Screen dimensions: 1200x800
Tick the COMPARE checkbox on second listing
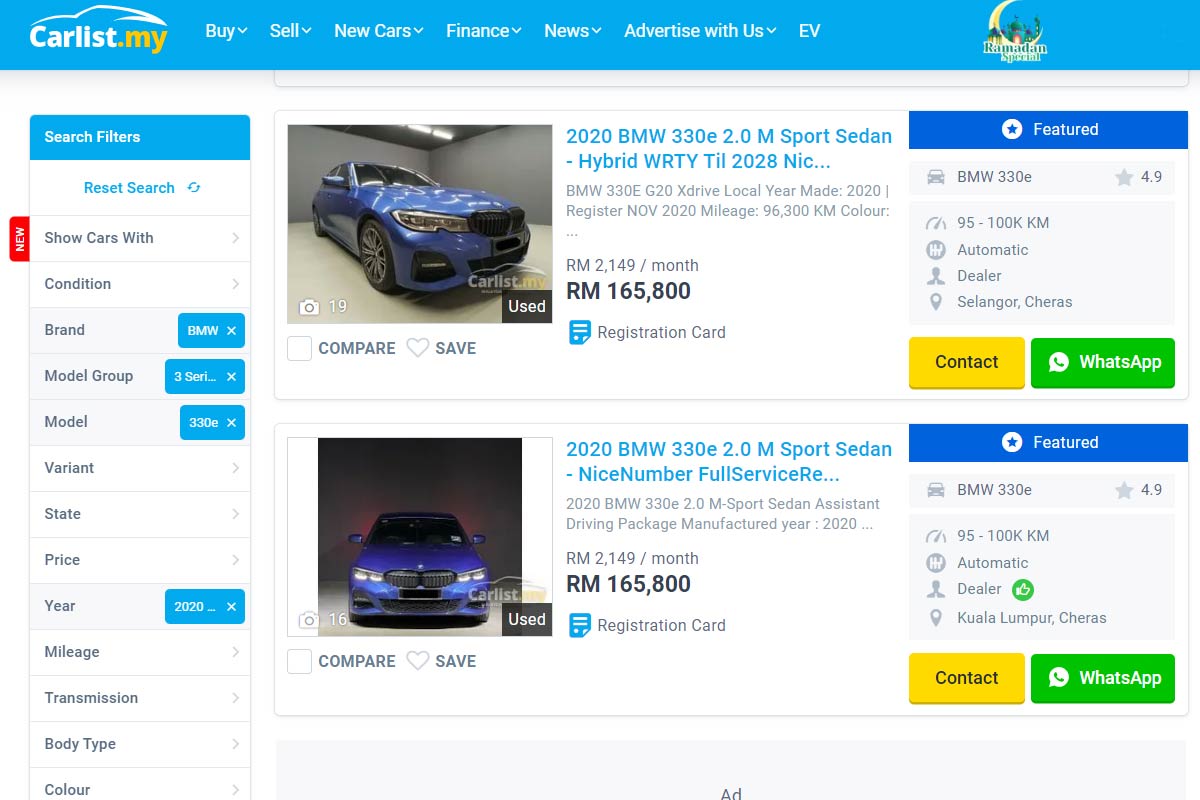click(x=300, y=661)
